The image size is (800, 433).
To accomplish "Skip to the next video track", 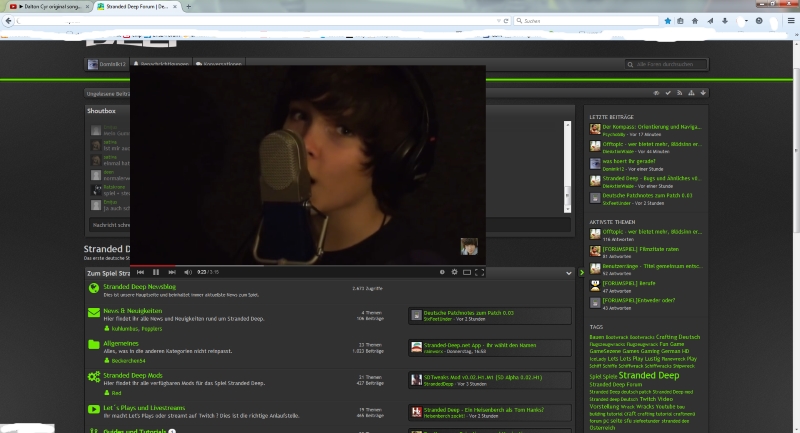I will [x=172, y=272].
